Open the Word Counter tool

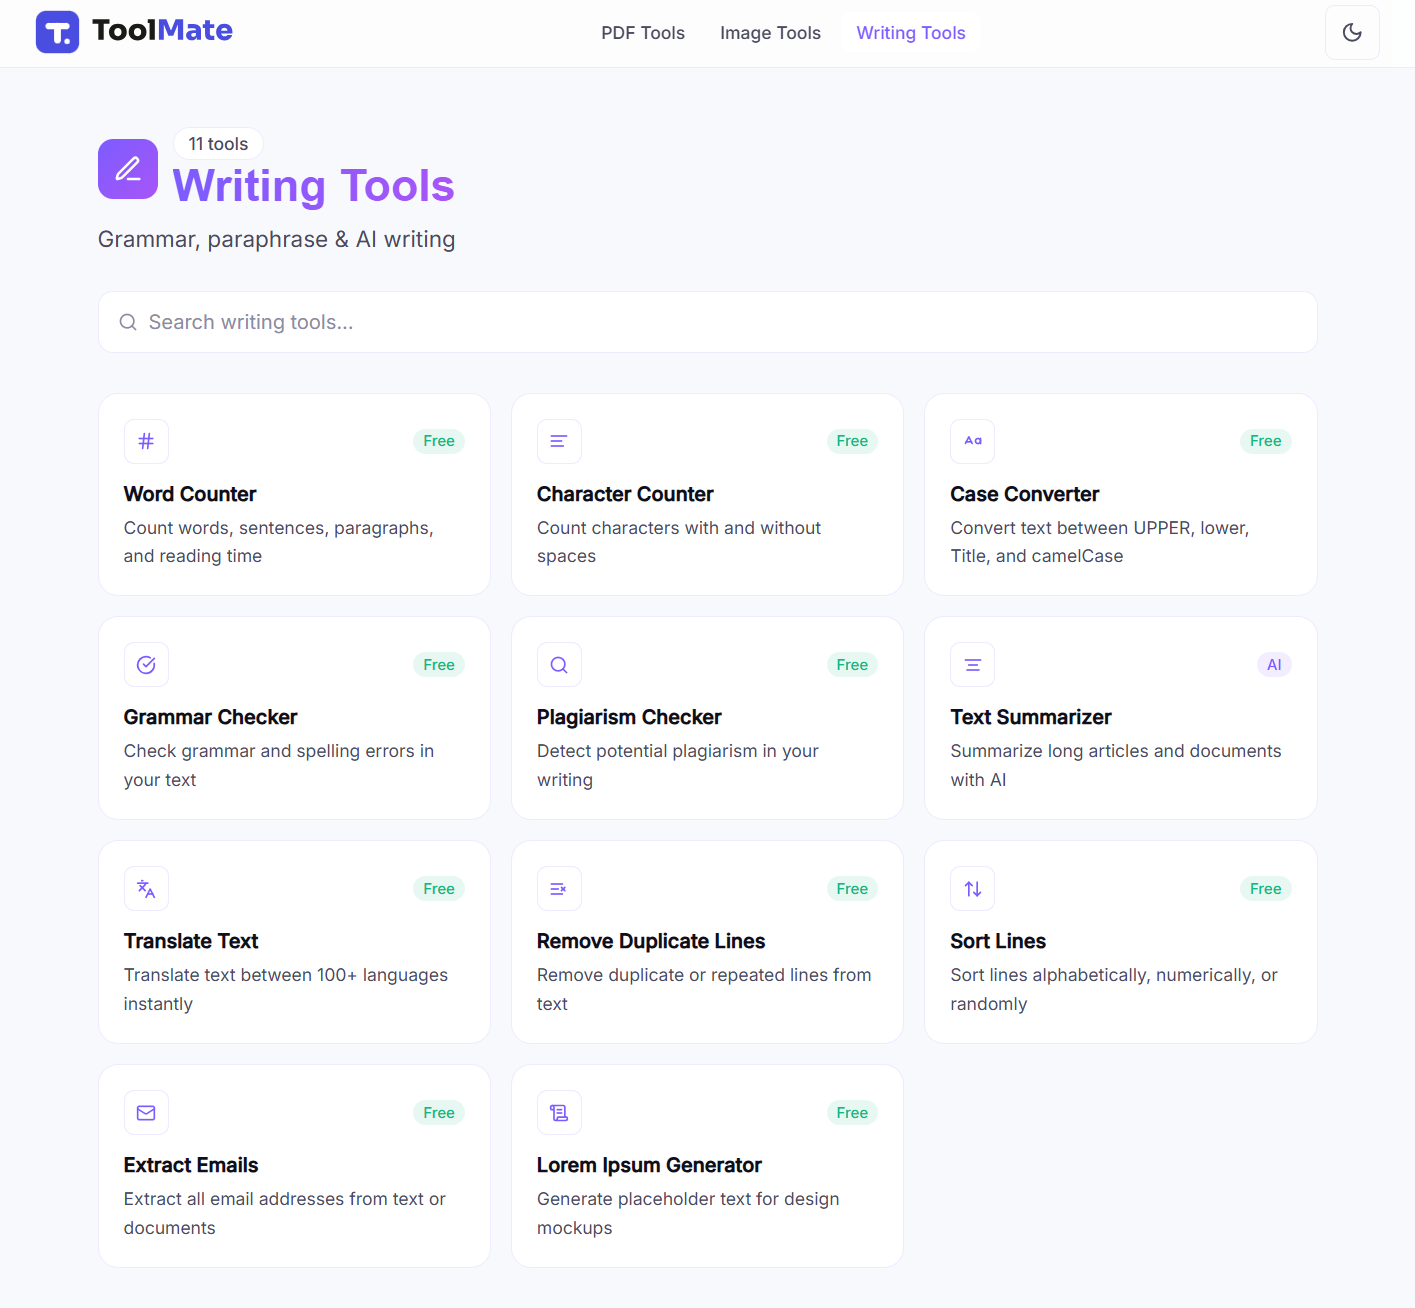pyautogui.click(x=294, y=495)
